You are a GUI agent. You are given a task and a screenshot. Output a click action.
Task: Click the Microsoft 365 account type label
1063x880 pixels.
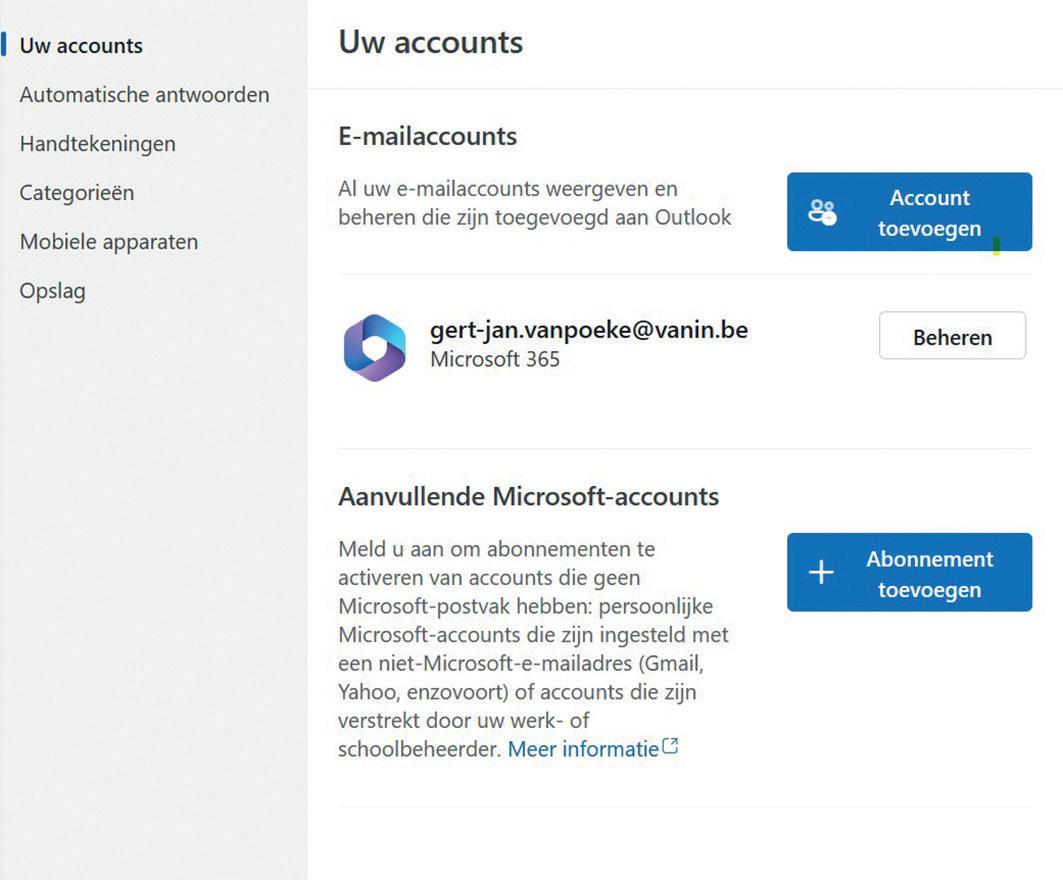click(x=494, y=359)
